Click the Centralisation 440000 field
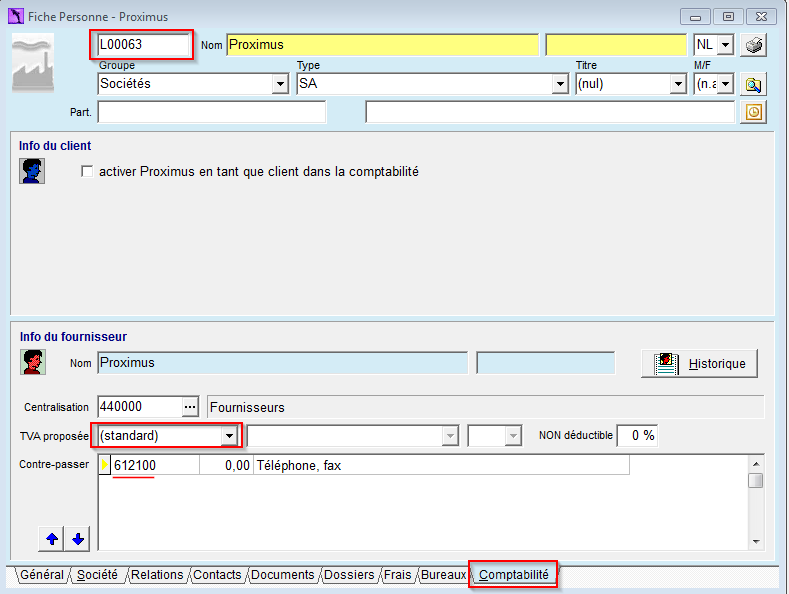The height and width of the screenshot is (594, 789). tap(140, 407)
